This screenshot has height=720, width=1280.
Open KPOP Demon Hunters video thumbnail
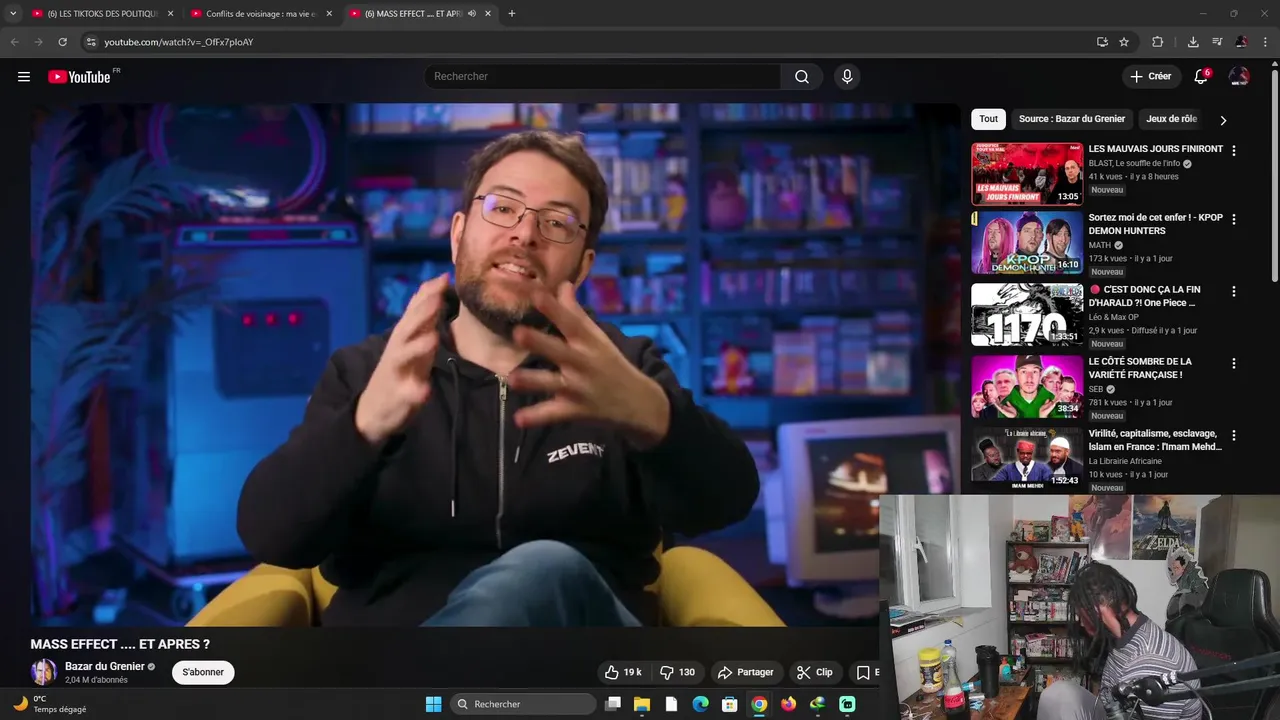click(1027, 242)
